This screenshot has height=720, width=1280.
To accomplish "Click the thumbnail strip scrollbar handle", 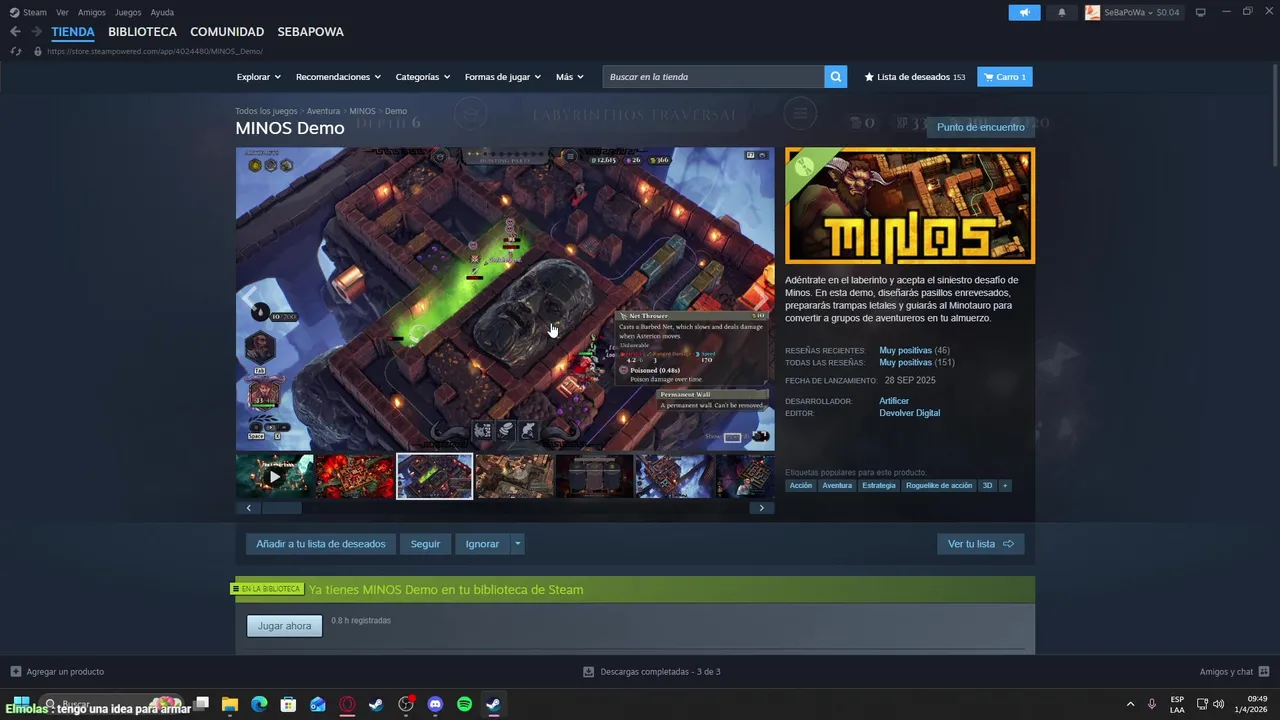I will point(282,508).
